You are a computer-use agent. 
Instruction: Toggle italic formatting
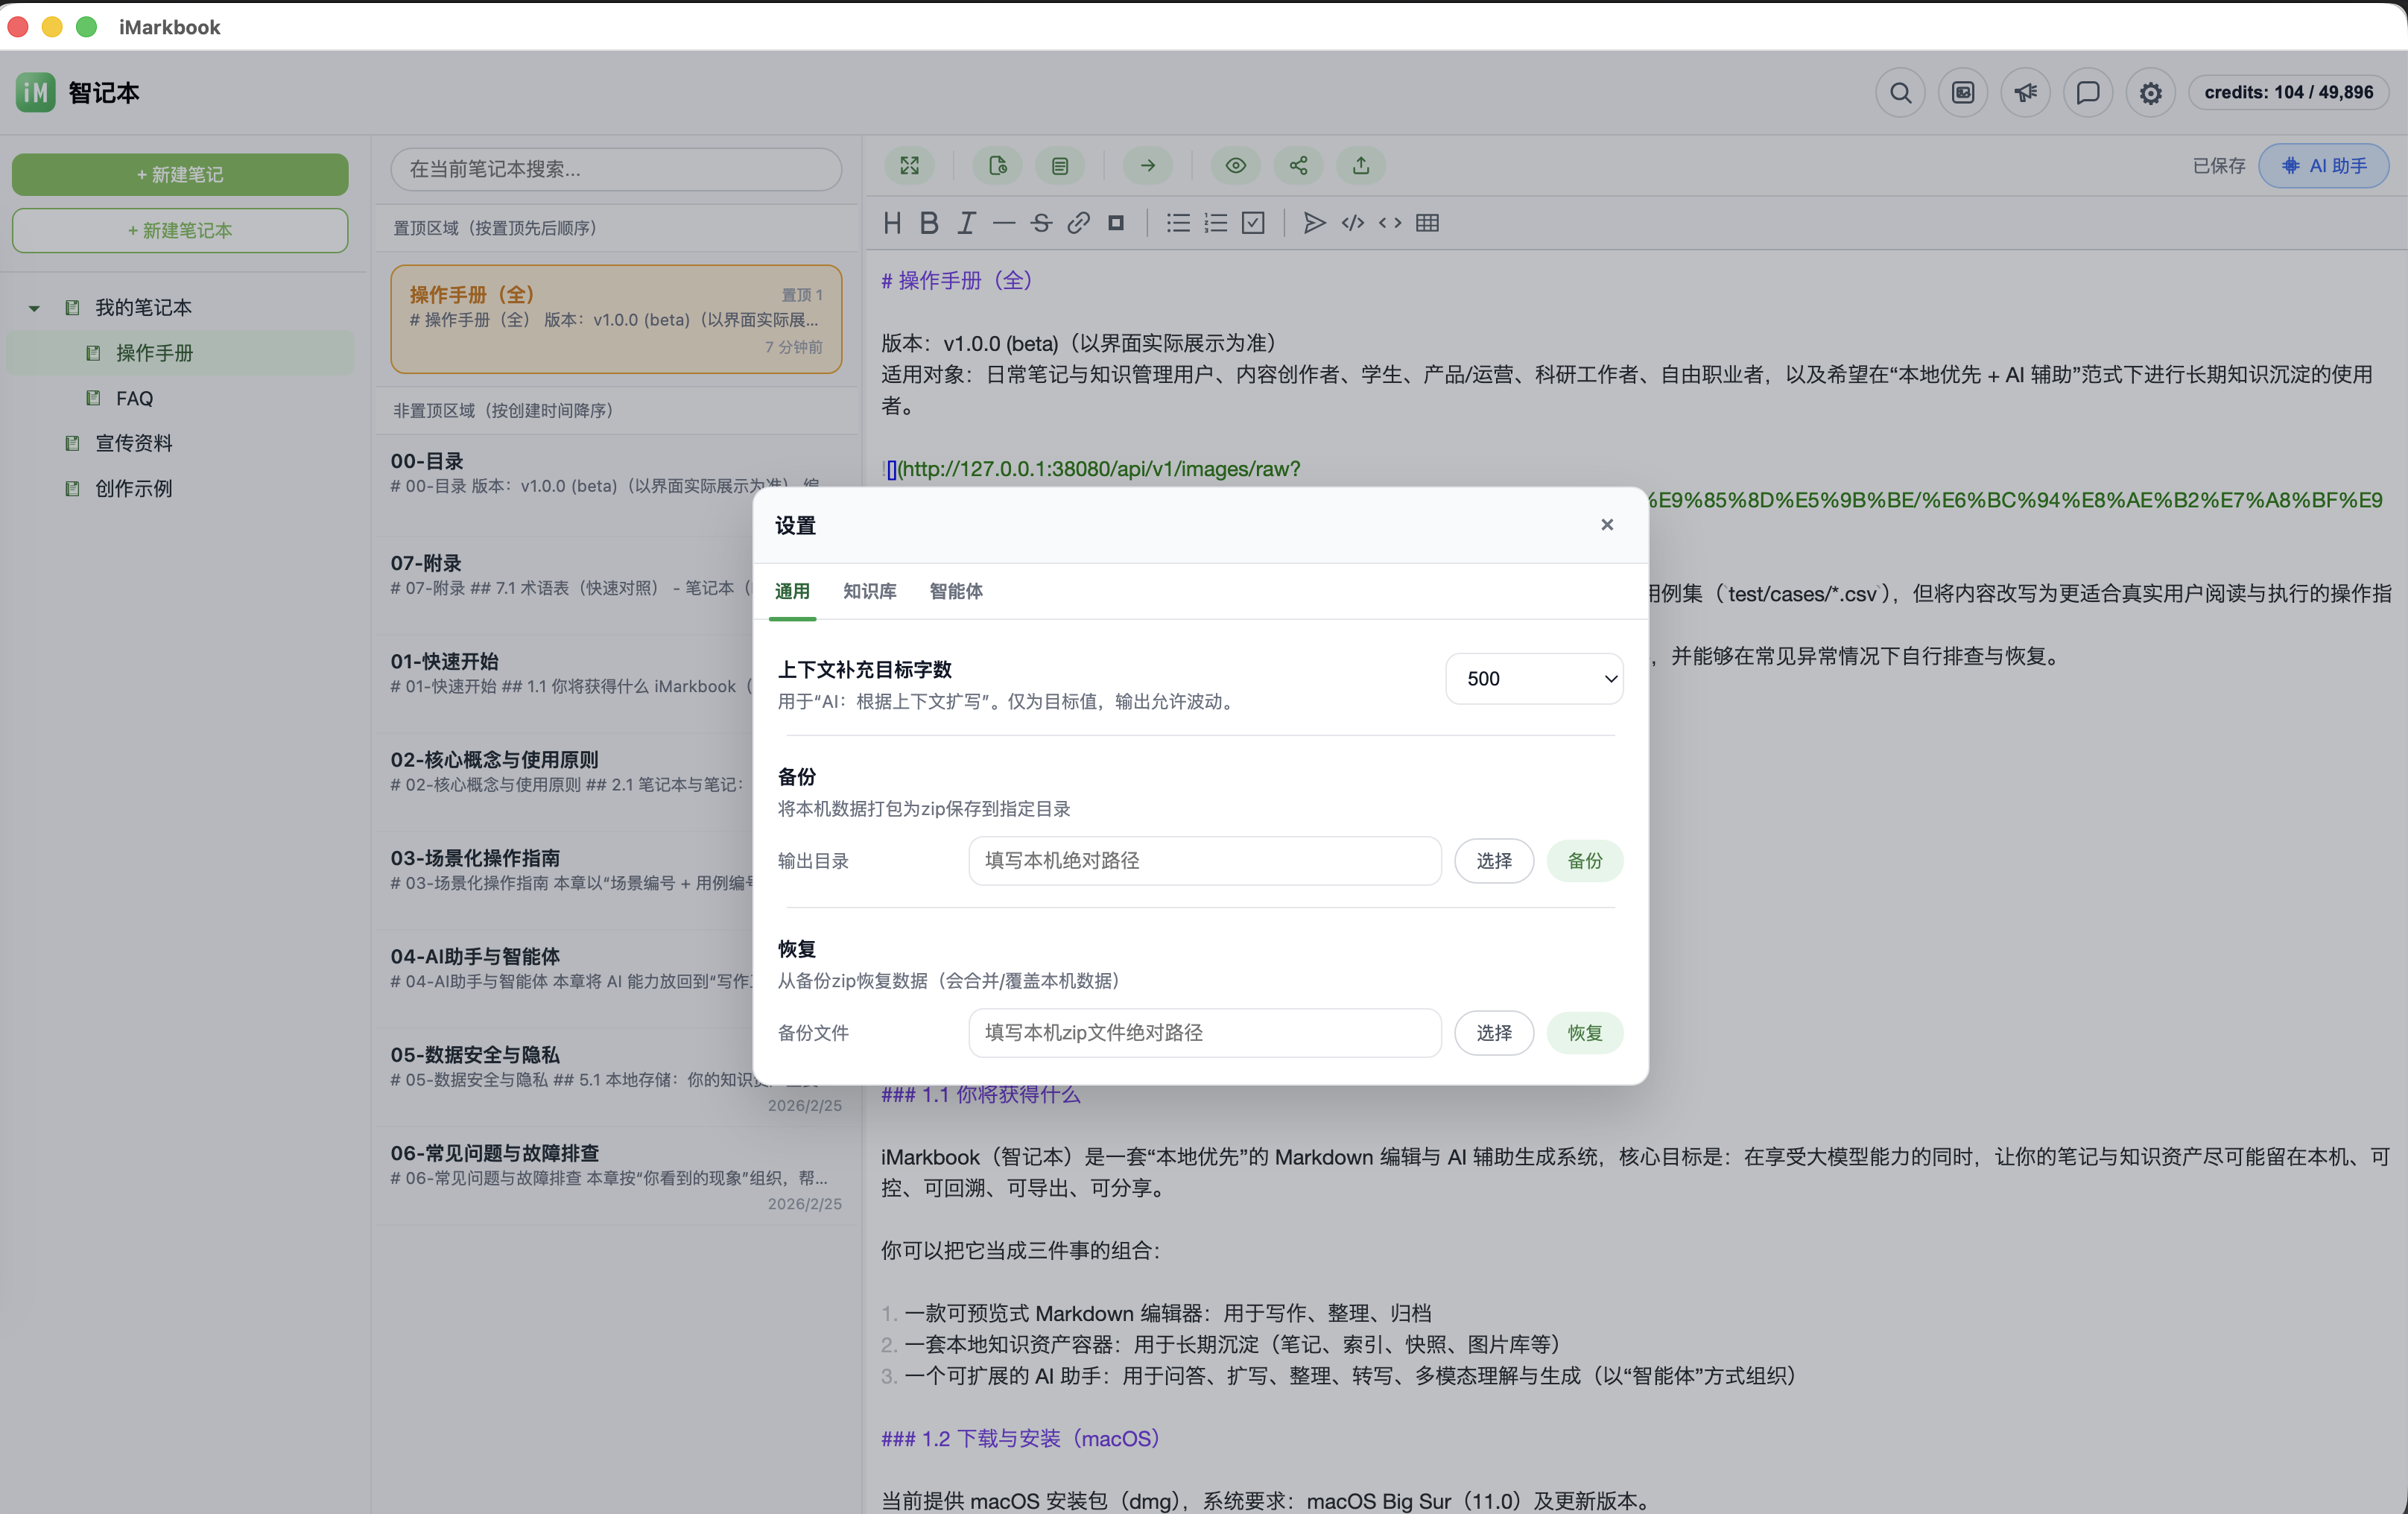tap(966, 223)
